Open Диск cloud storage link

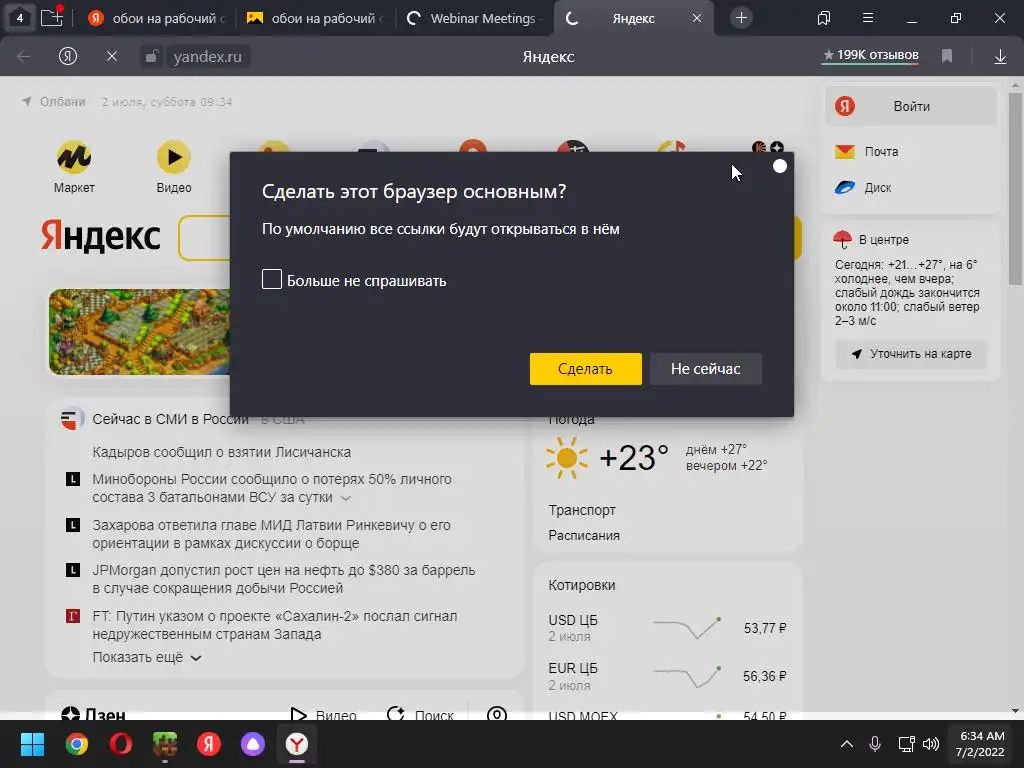[863, 188]
